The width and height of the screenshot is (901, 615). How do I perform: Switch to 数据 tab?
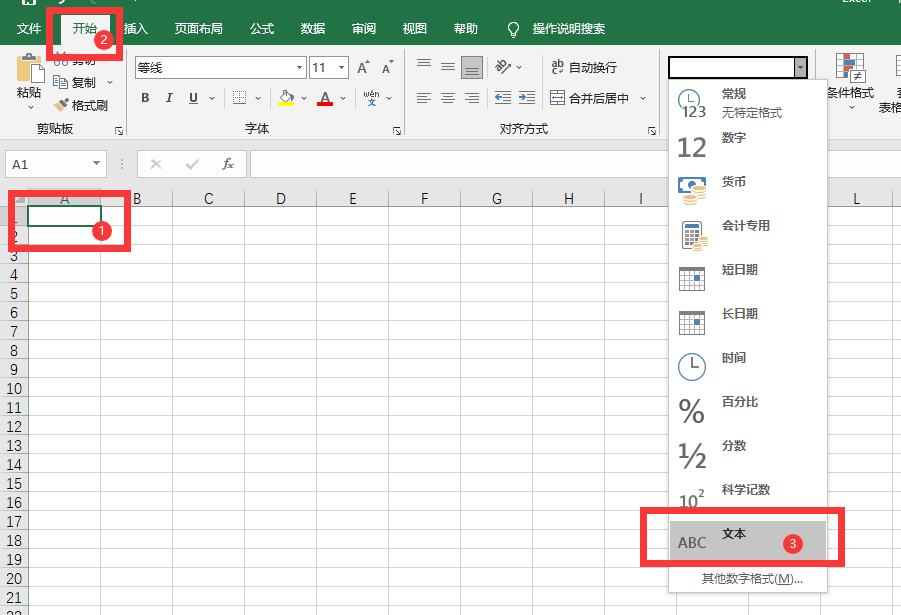click(313, 28)
